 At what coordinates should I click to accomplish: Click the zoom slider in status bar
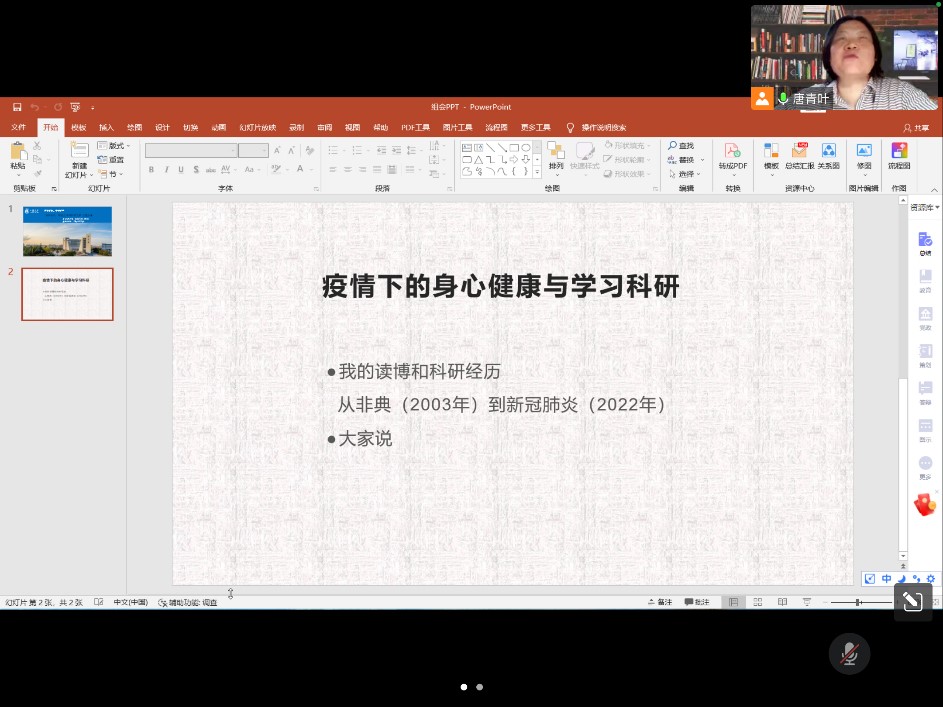point(859,602)
